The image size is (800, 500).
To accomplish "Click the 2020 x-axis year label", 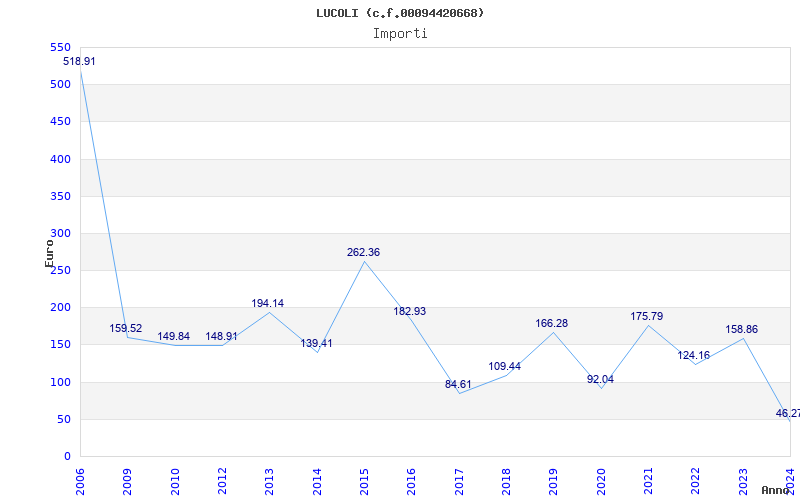I will pyautogui.click(x=601, y=482).
